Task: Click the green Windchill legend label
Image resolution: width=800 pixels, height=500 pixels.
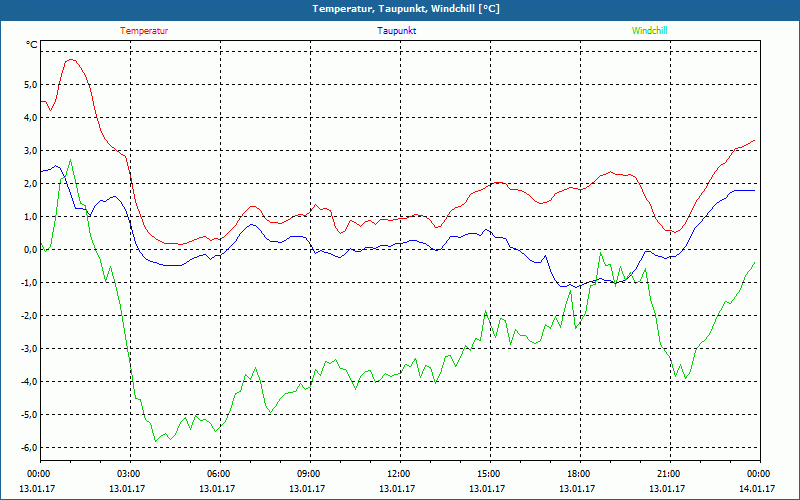Action: (649, 31)
